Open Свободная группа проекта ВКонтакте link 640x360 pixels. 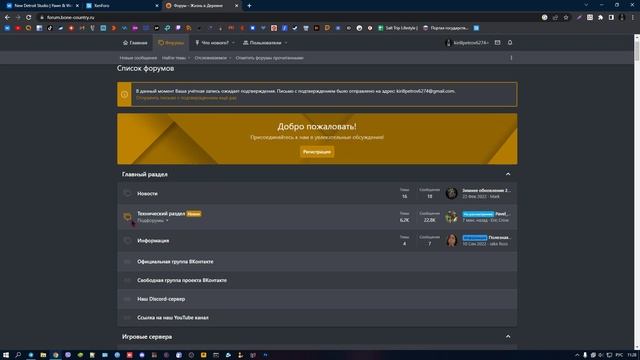pyautogui.click(x=182, y=280)
